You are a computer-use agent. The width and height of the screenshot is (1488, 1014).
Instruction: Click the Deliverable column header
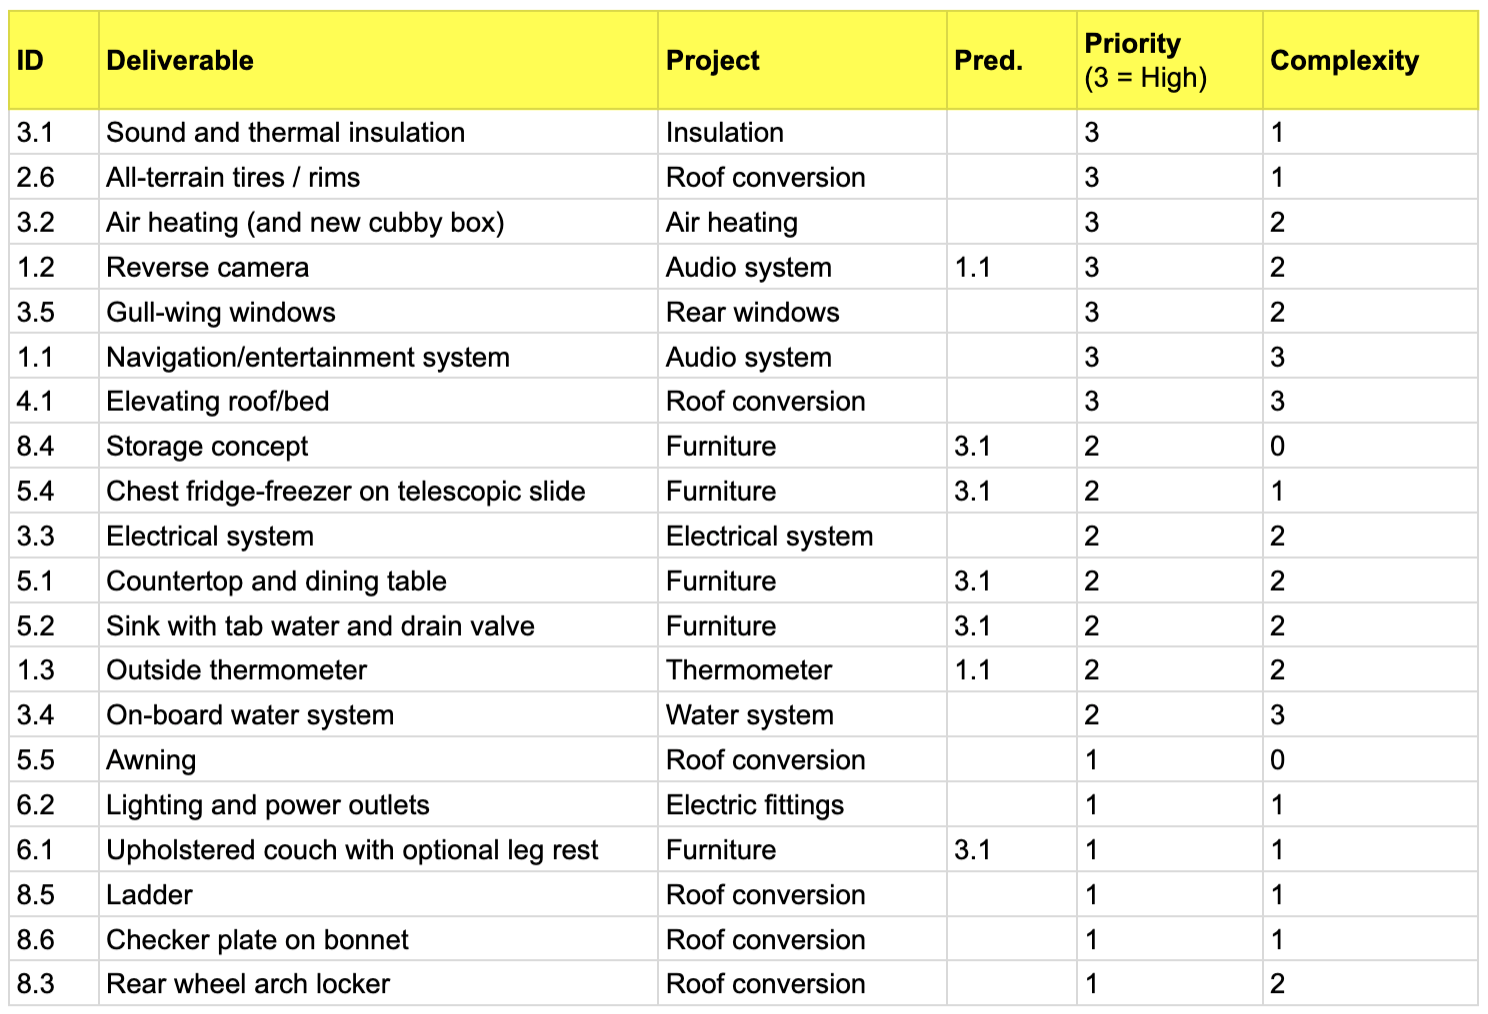pyautogui.click(x=180, y=61)
